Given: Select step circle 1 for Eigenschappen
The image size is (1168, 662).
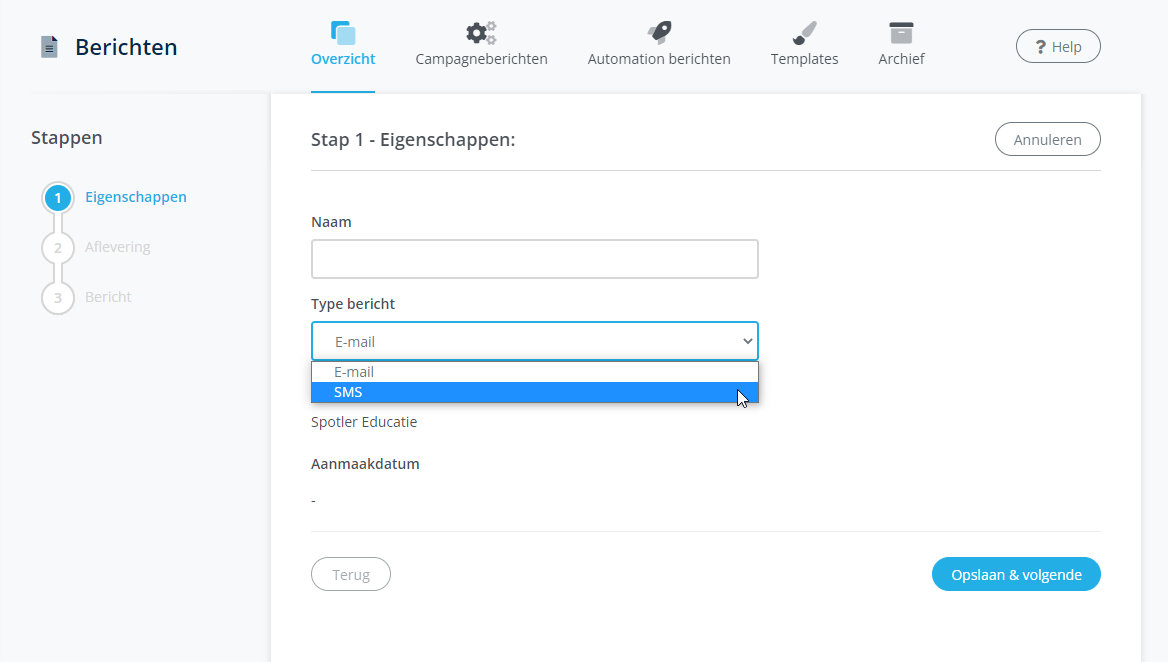Looking at the screenshot, I should pyautogui.click(x=57, y=197).
